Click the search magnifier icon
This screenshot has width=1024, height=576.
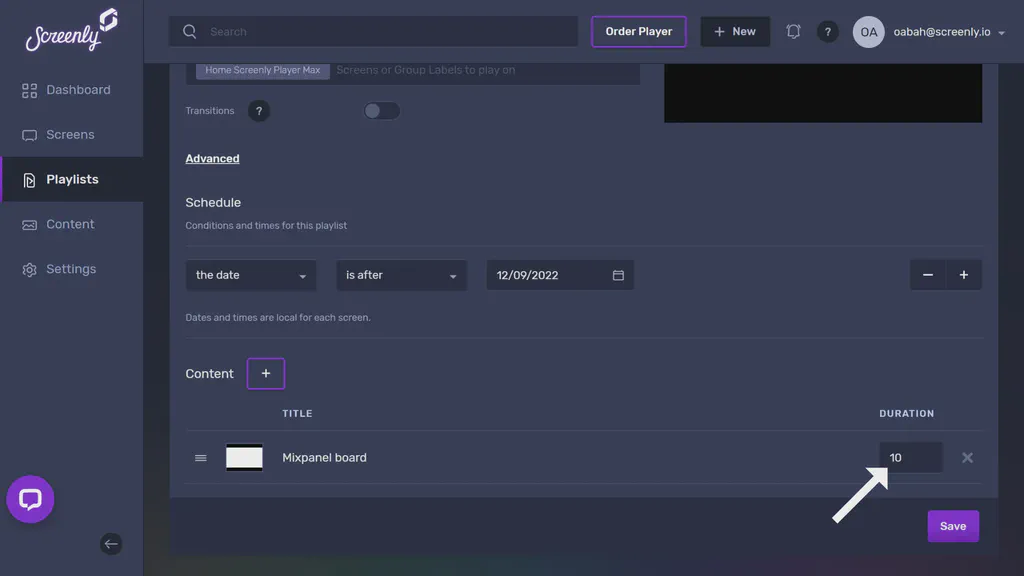pyautogui.click(x=189, y=31)
